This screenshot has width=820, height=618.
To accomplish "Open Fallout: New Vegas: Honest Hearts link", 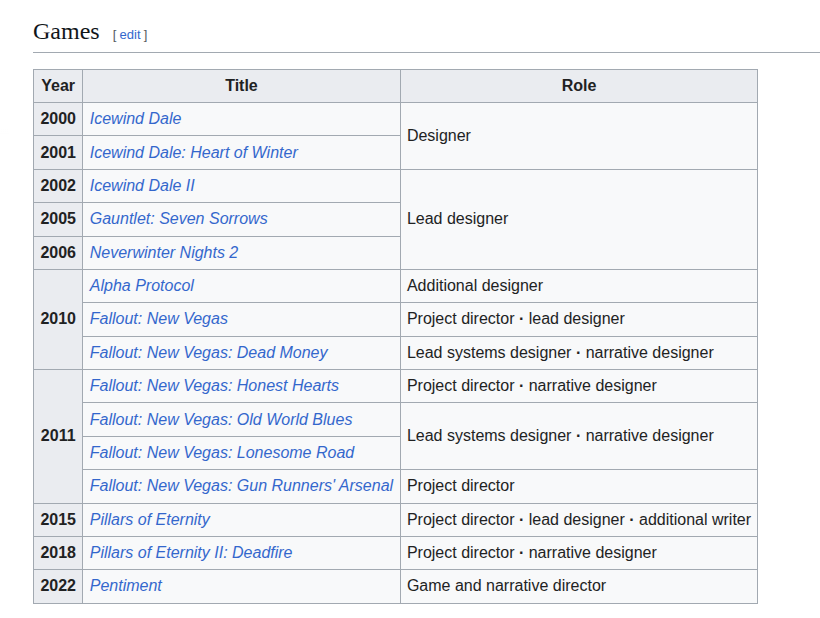I will point(214,386).
